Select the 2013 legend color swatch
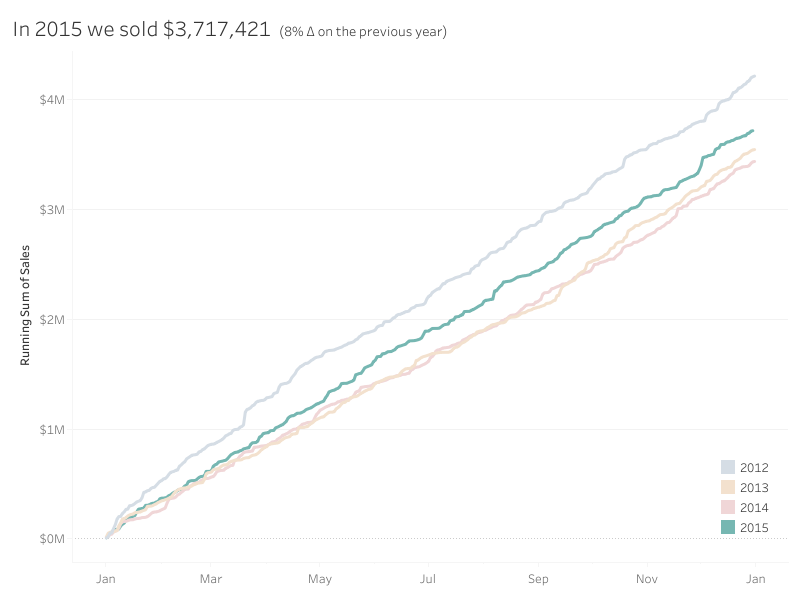This screenshot has height=599, width=799. tap(727, 487)
